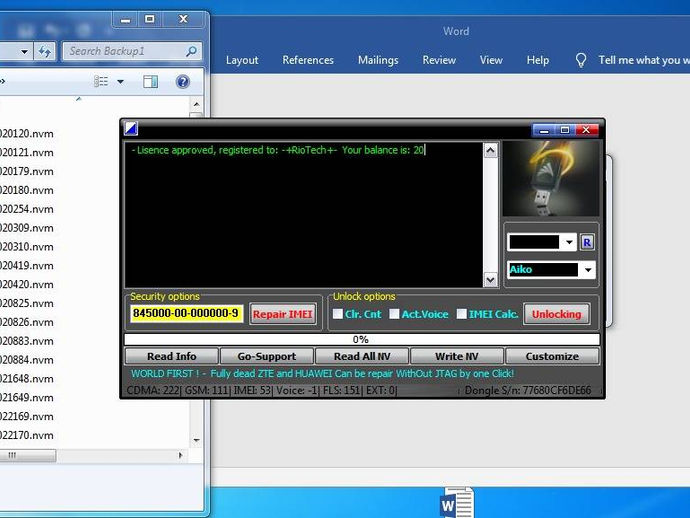This screenshot has width=690, height=518.
Task: Enable the Clr. Cnt checkbox
Action: point(338,314)
